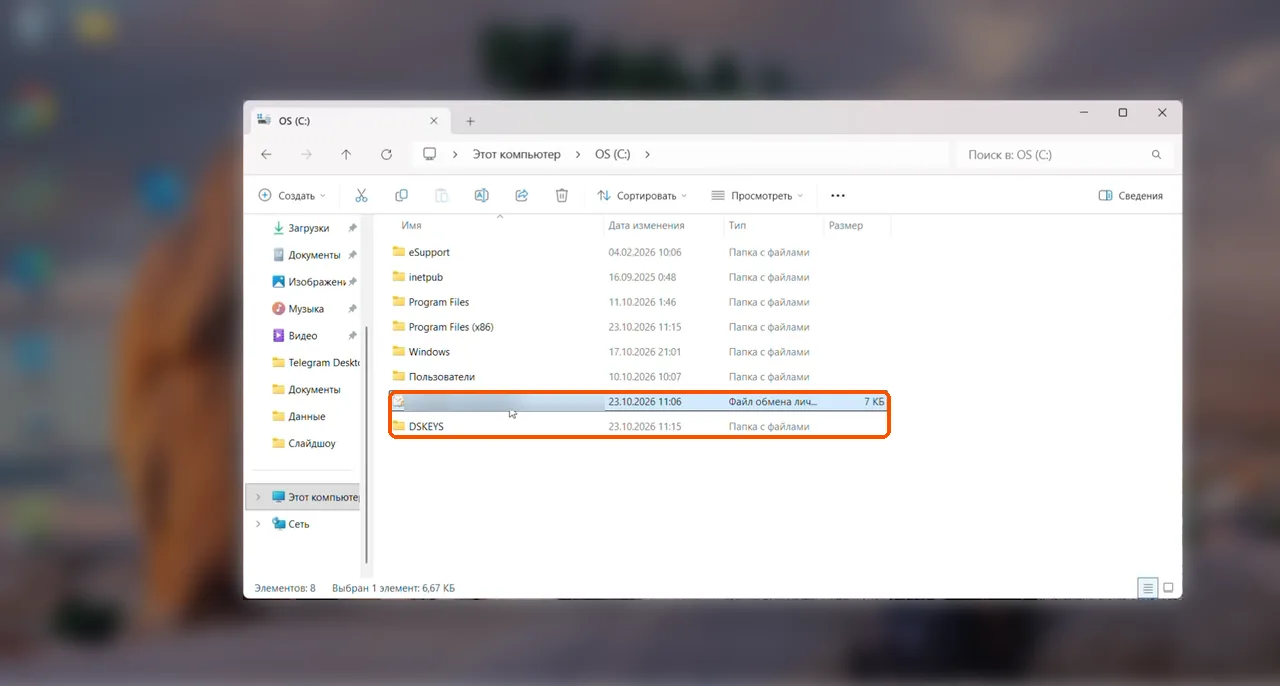1280x686 pixels.
Task: Open the Просмотреть view menu
Action: pyautogui.click(x=758, y=196)
